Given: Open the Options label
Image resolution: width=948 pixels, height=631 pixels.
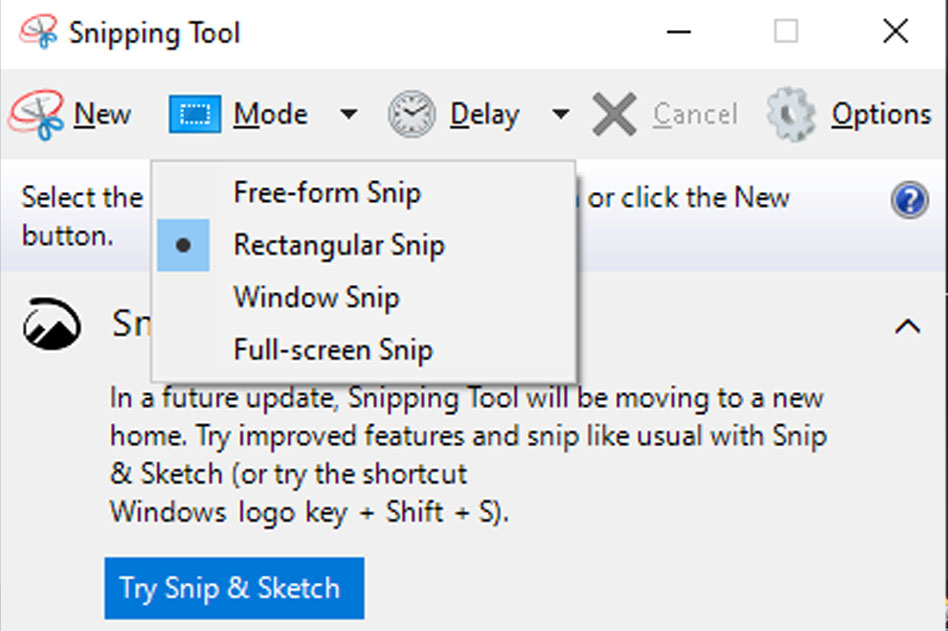Looking at the screenshot, I should tap(881, 115).
